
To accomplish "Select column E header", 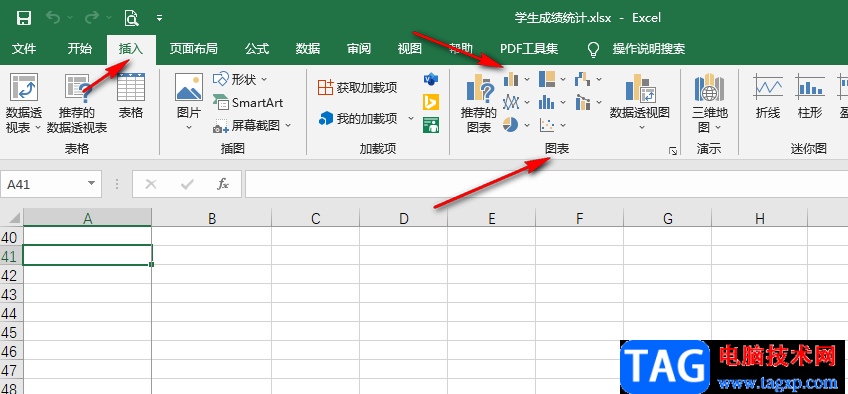I will tap(492, 218).
